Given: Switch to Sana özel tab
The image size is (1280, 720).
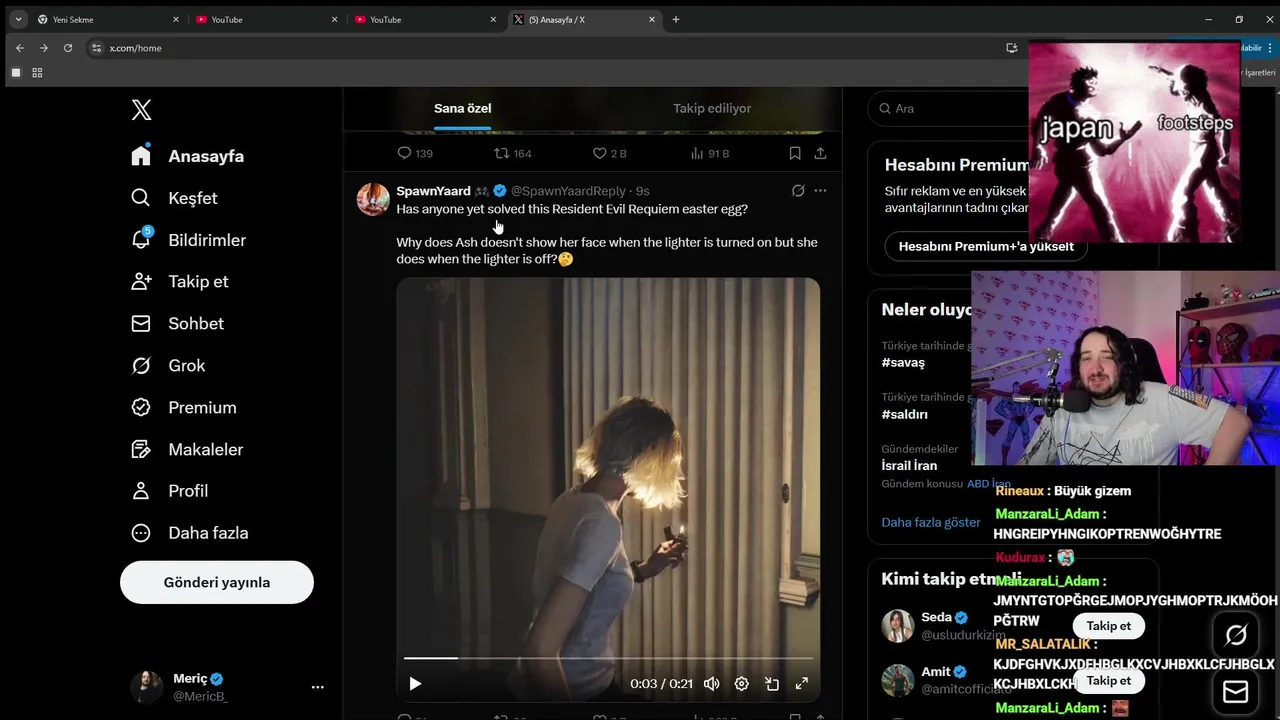Looking at the screenshot, I should coord(462,108).
